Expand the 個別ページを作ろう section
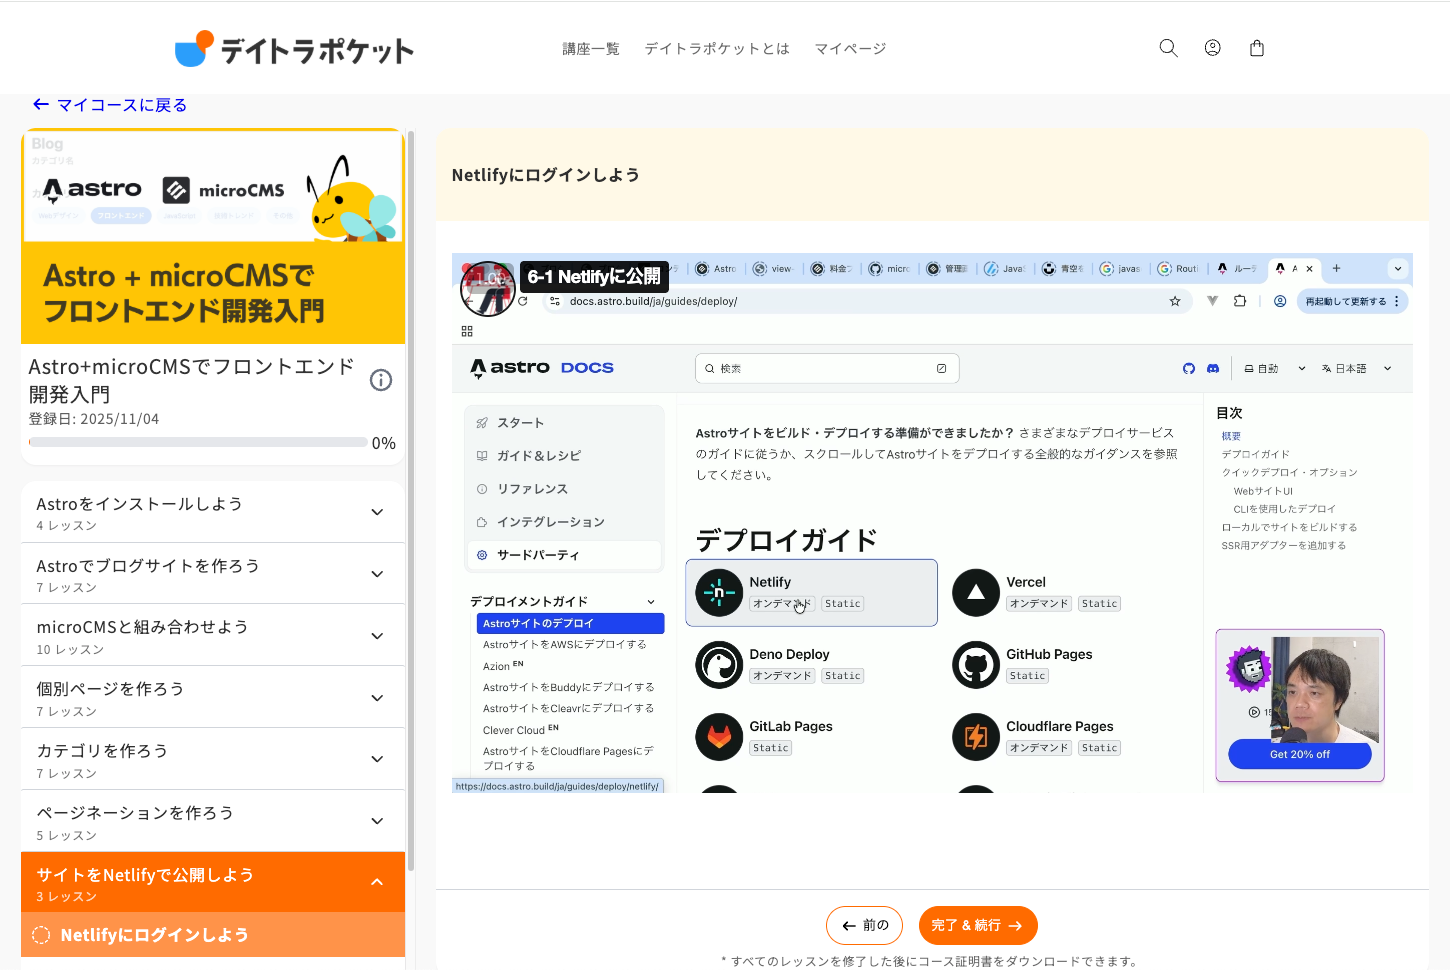The width and height of the screenshot is (1450, 970). point(213,698)
